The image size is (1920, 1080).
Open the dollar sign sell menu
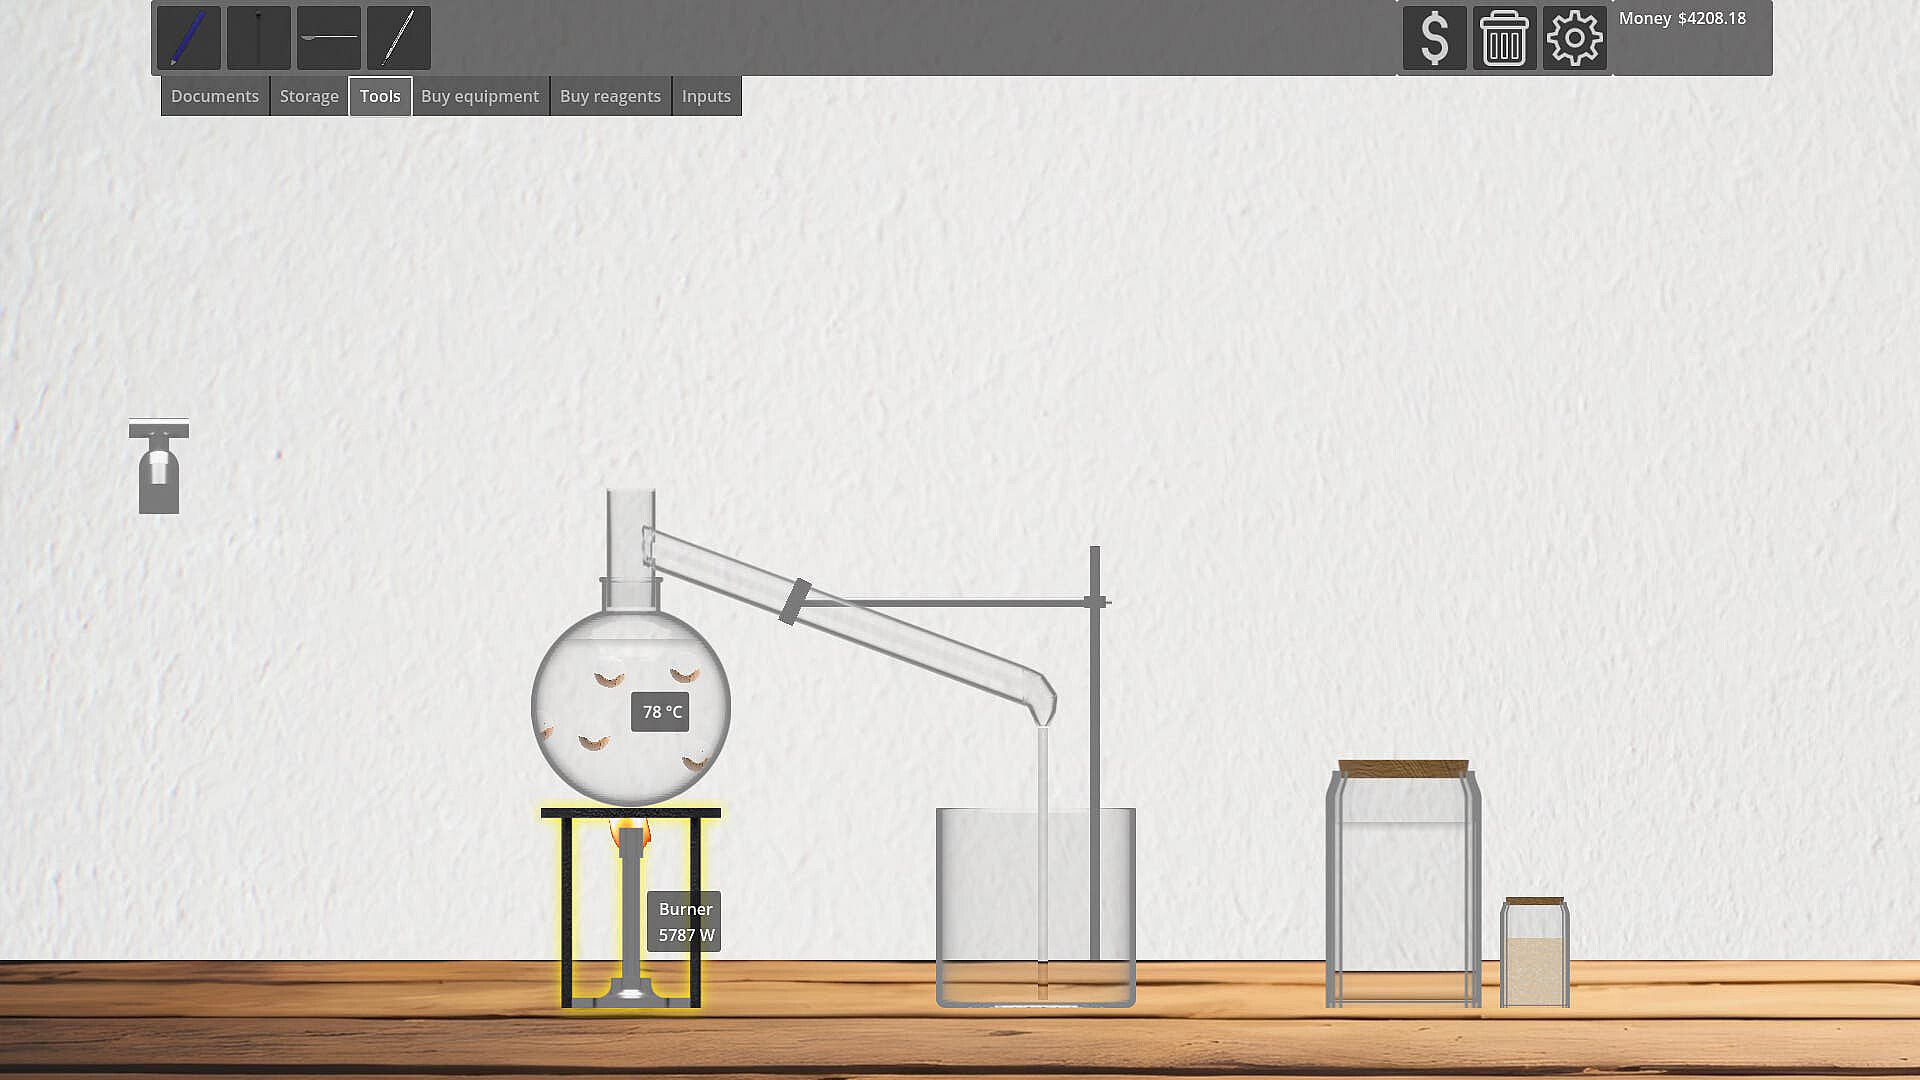pos(1434,38)
